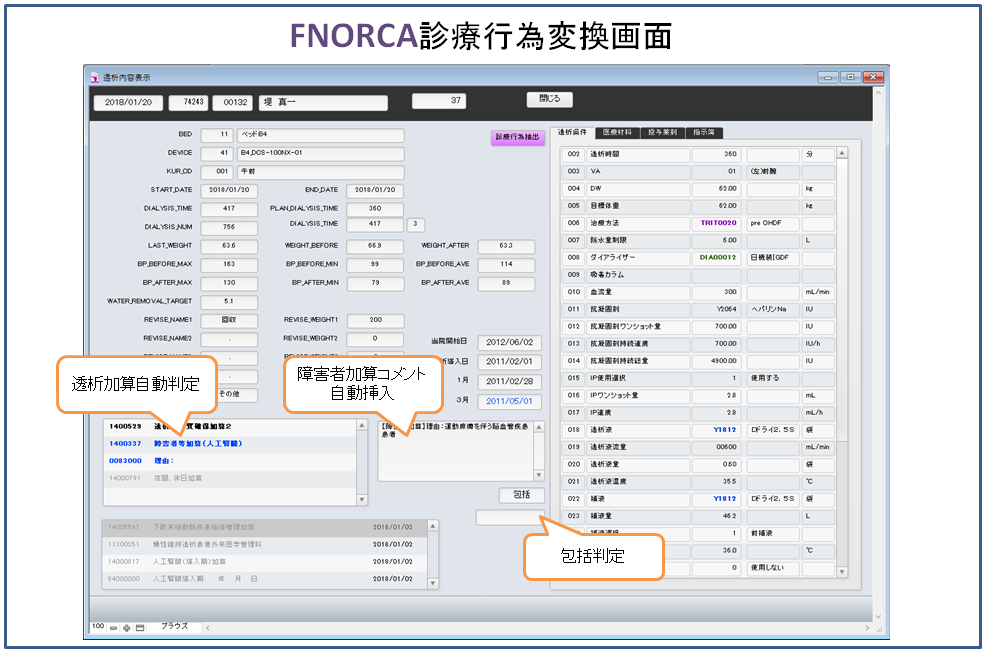Click the BP_AFTER_AVE field showing 89
This screenshot has height=652, width=984.
(x=506, y=283)
